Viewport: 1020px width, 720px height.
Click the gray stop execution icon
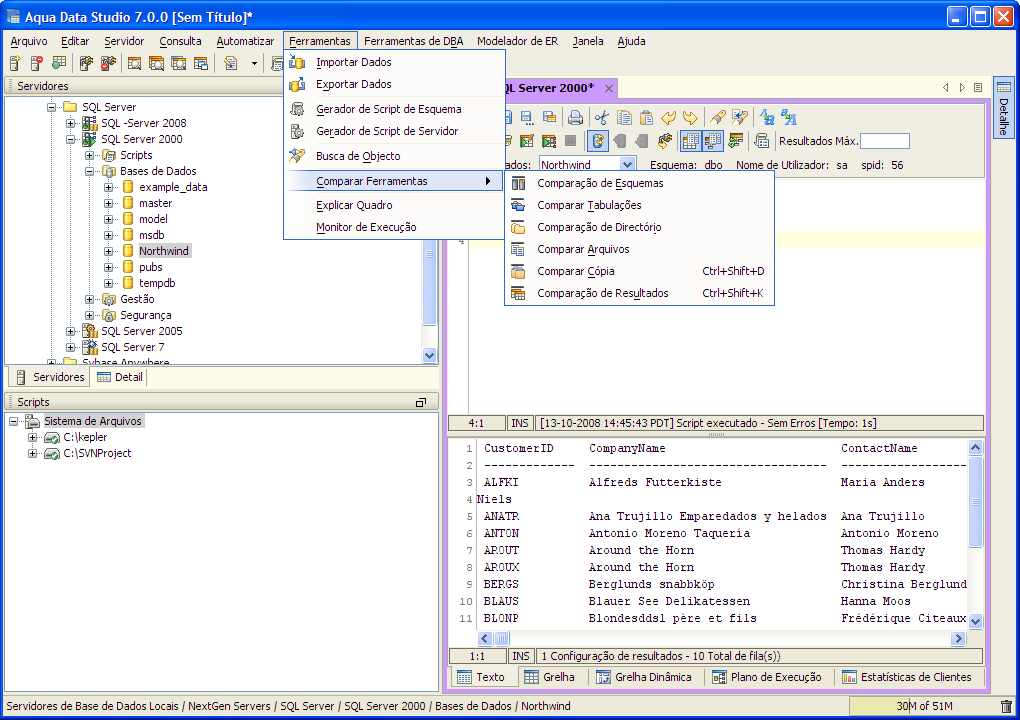pos(570,140)
